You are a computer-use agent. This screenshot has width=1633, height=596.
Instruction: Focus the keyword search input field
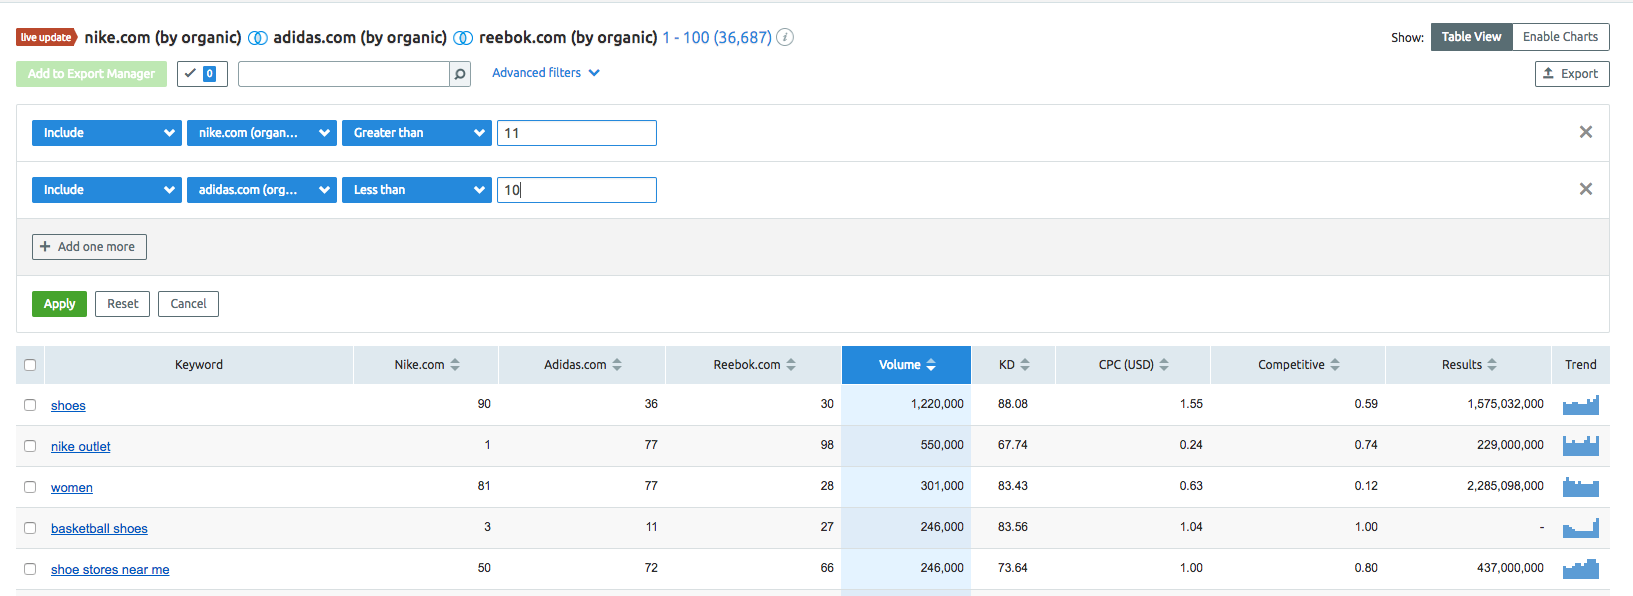click(344, 74)
